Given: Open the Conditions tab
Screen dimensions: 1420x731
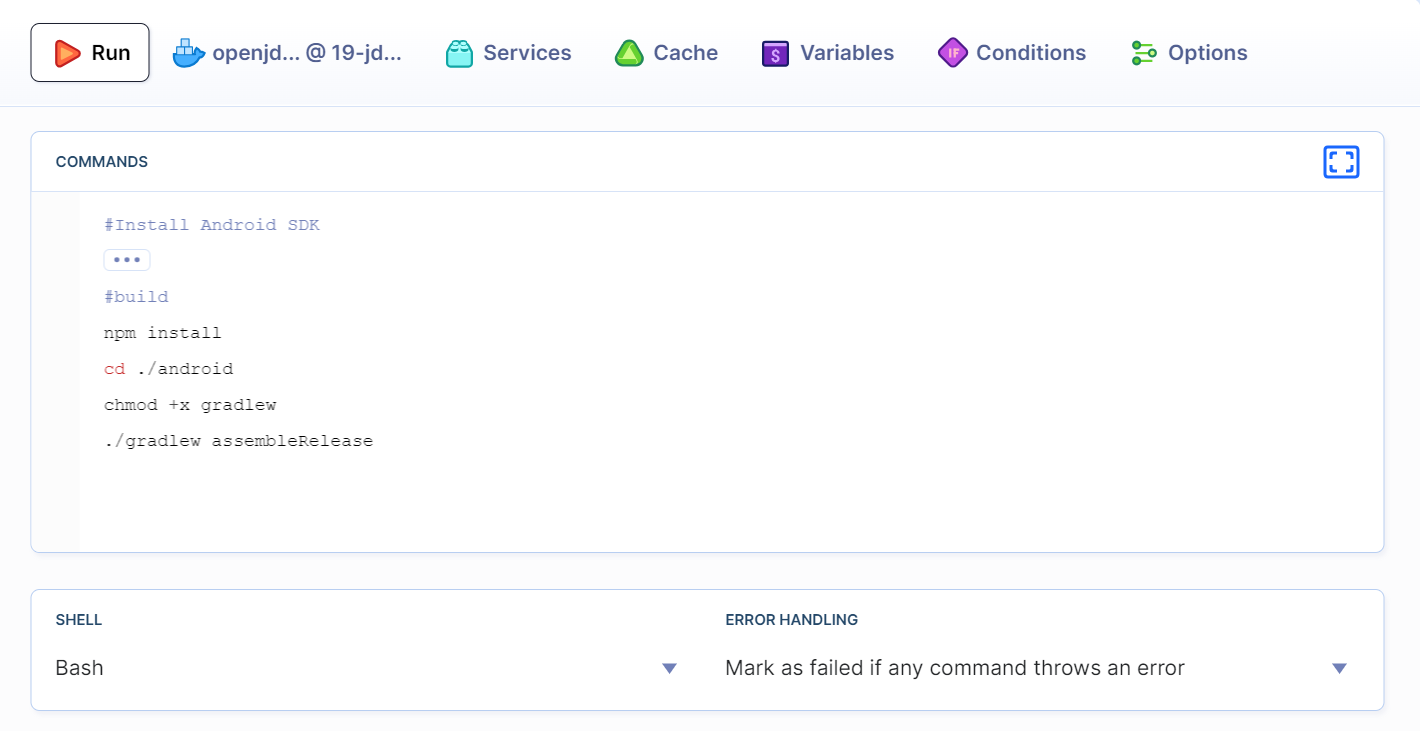Looking at the screenshot, I should [1011, 53].
